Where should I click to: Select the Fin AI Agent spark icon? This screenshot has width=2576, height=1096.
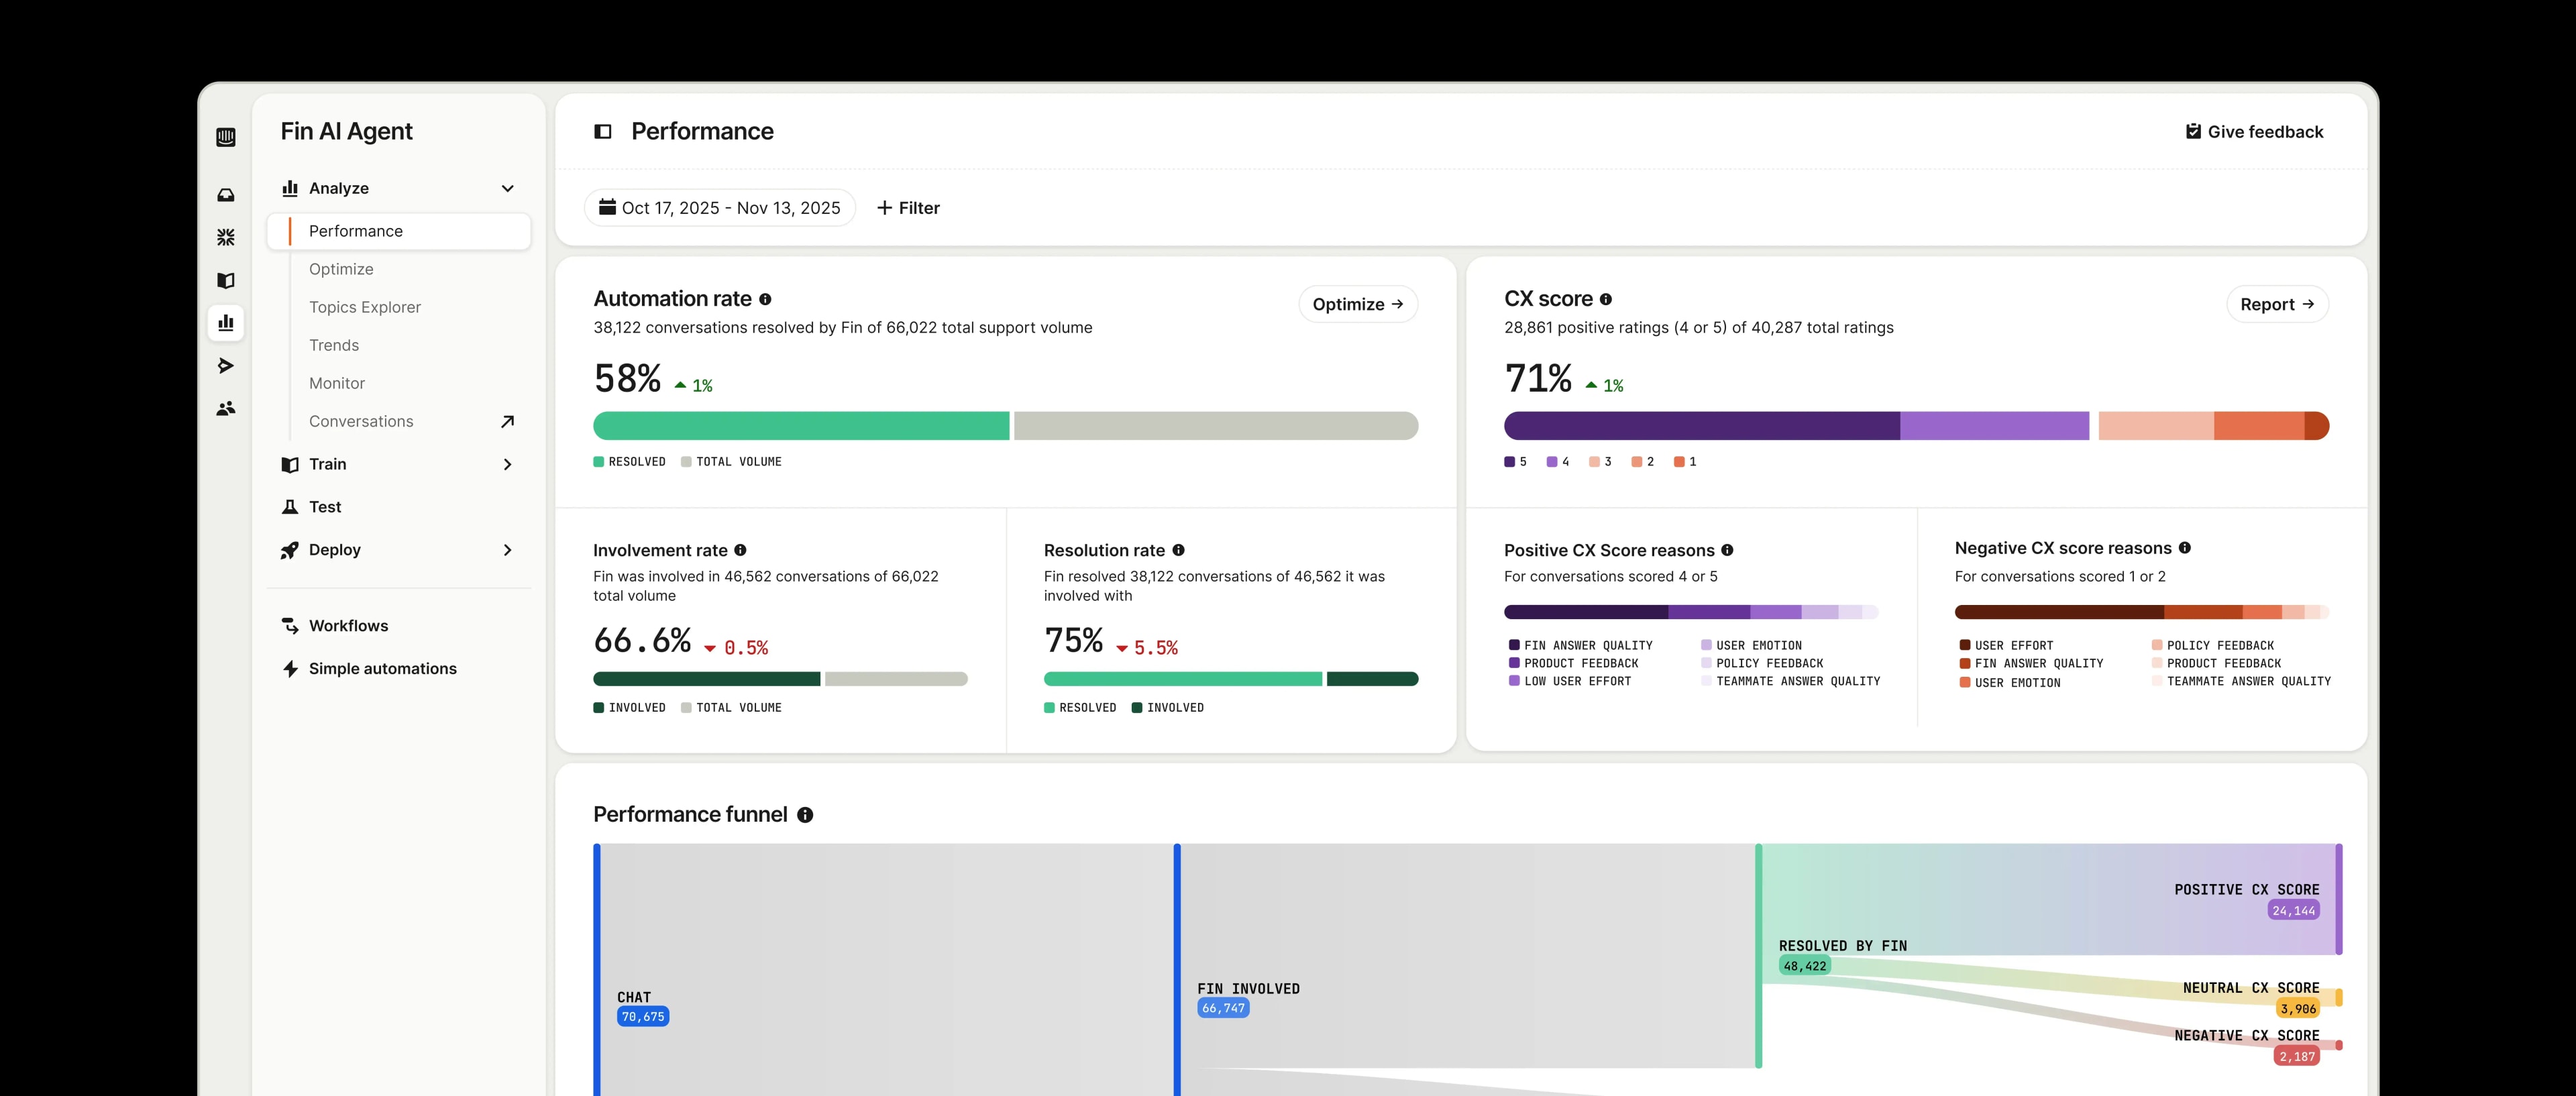click(226, 237)
